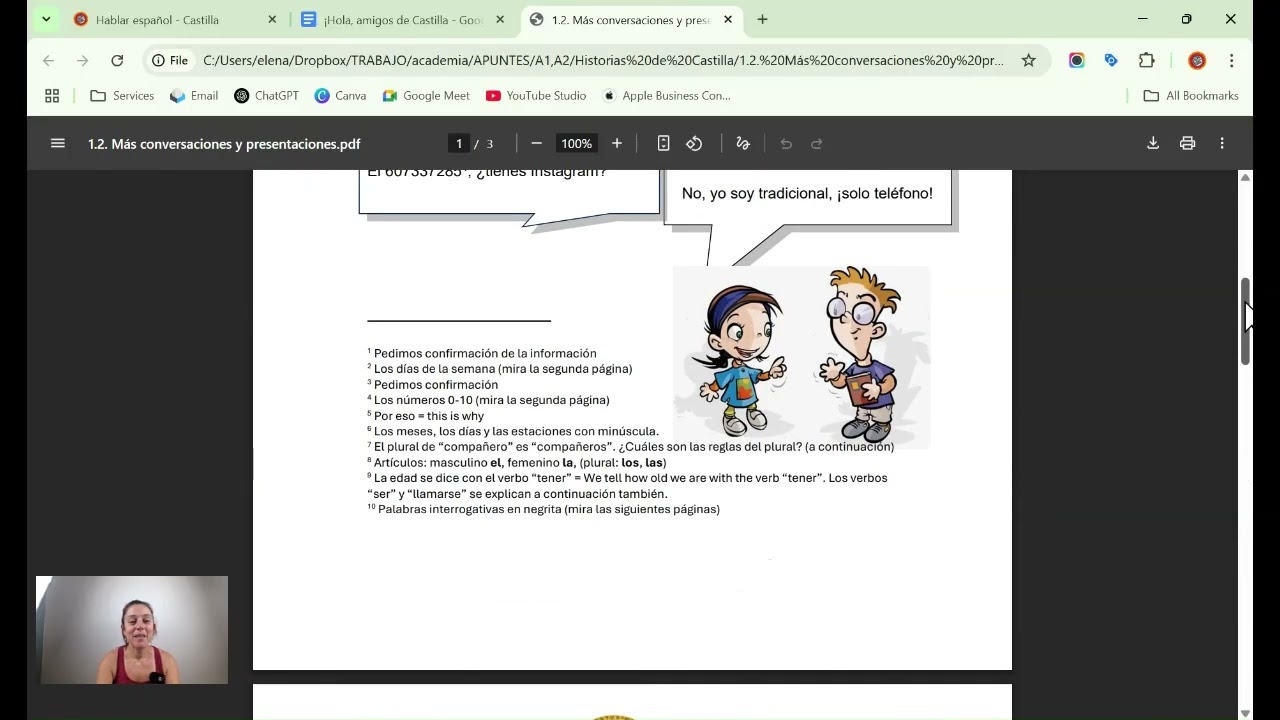The image size is (1280, 720).
Task: Click the PDF page number field
Action: (459, 144)
